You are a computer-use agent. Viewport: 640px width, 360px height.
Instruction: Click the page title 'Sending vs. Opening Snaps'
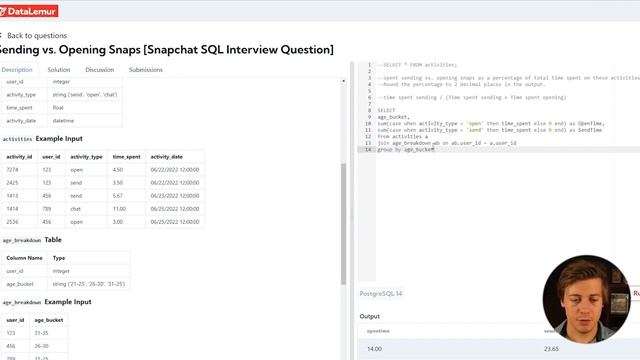point(167,50)
